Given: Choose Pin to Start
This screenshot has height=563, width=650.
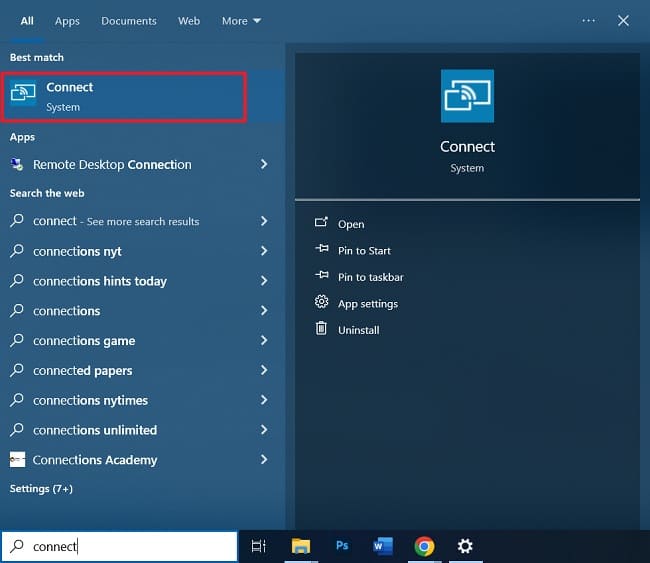Looking at the screenshot, I should click(x=364, y=251).
